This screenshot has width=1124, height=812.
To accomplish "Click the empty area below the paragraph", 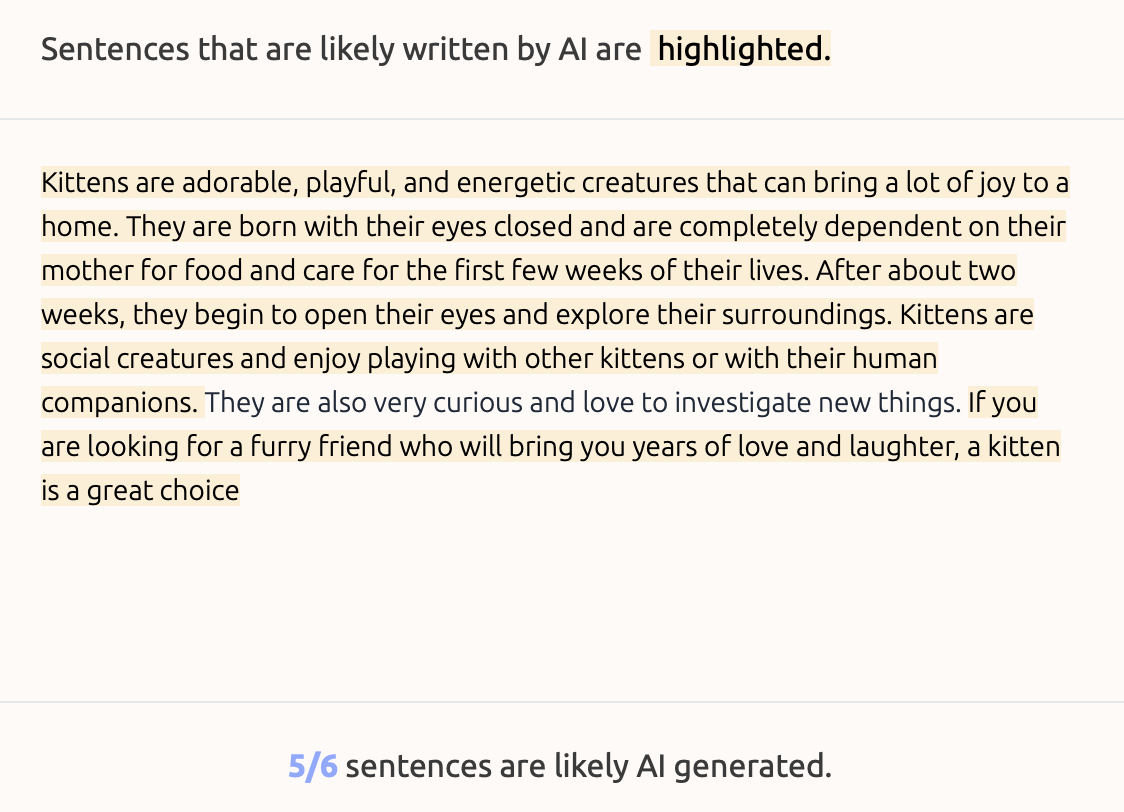I will [x=560, y=610].
